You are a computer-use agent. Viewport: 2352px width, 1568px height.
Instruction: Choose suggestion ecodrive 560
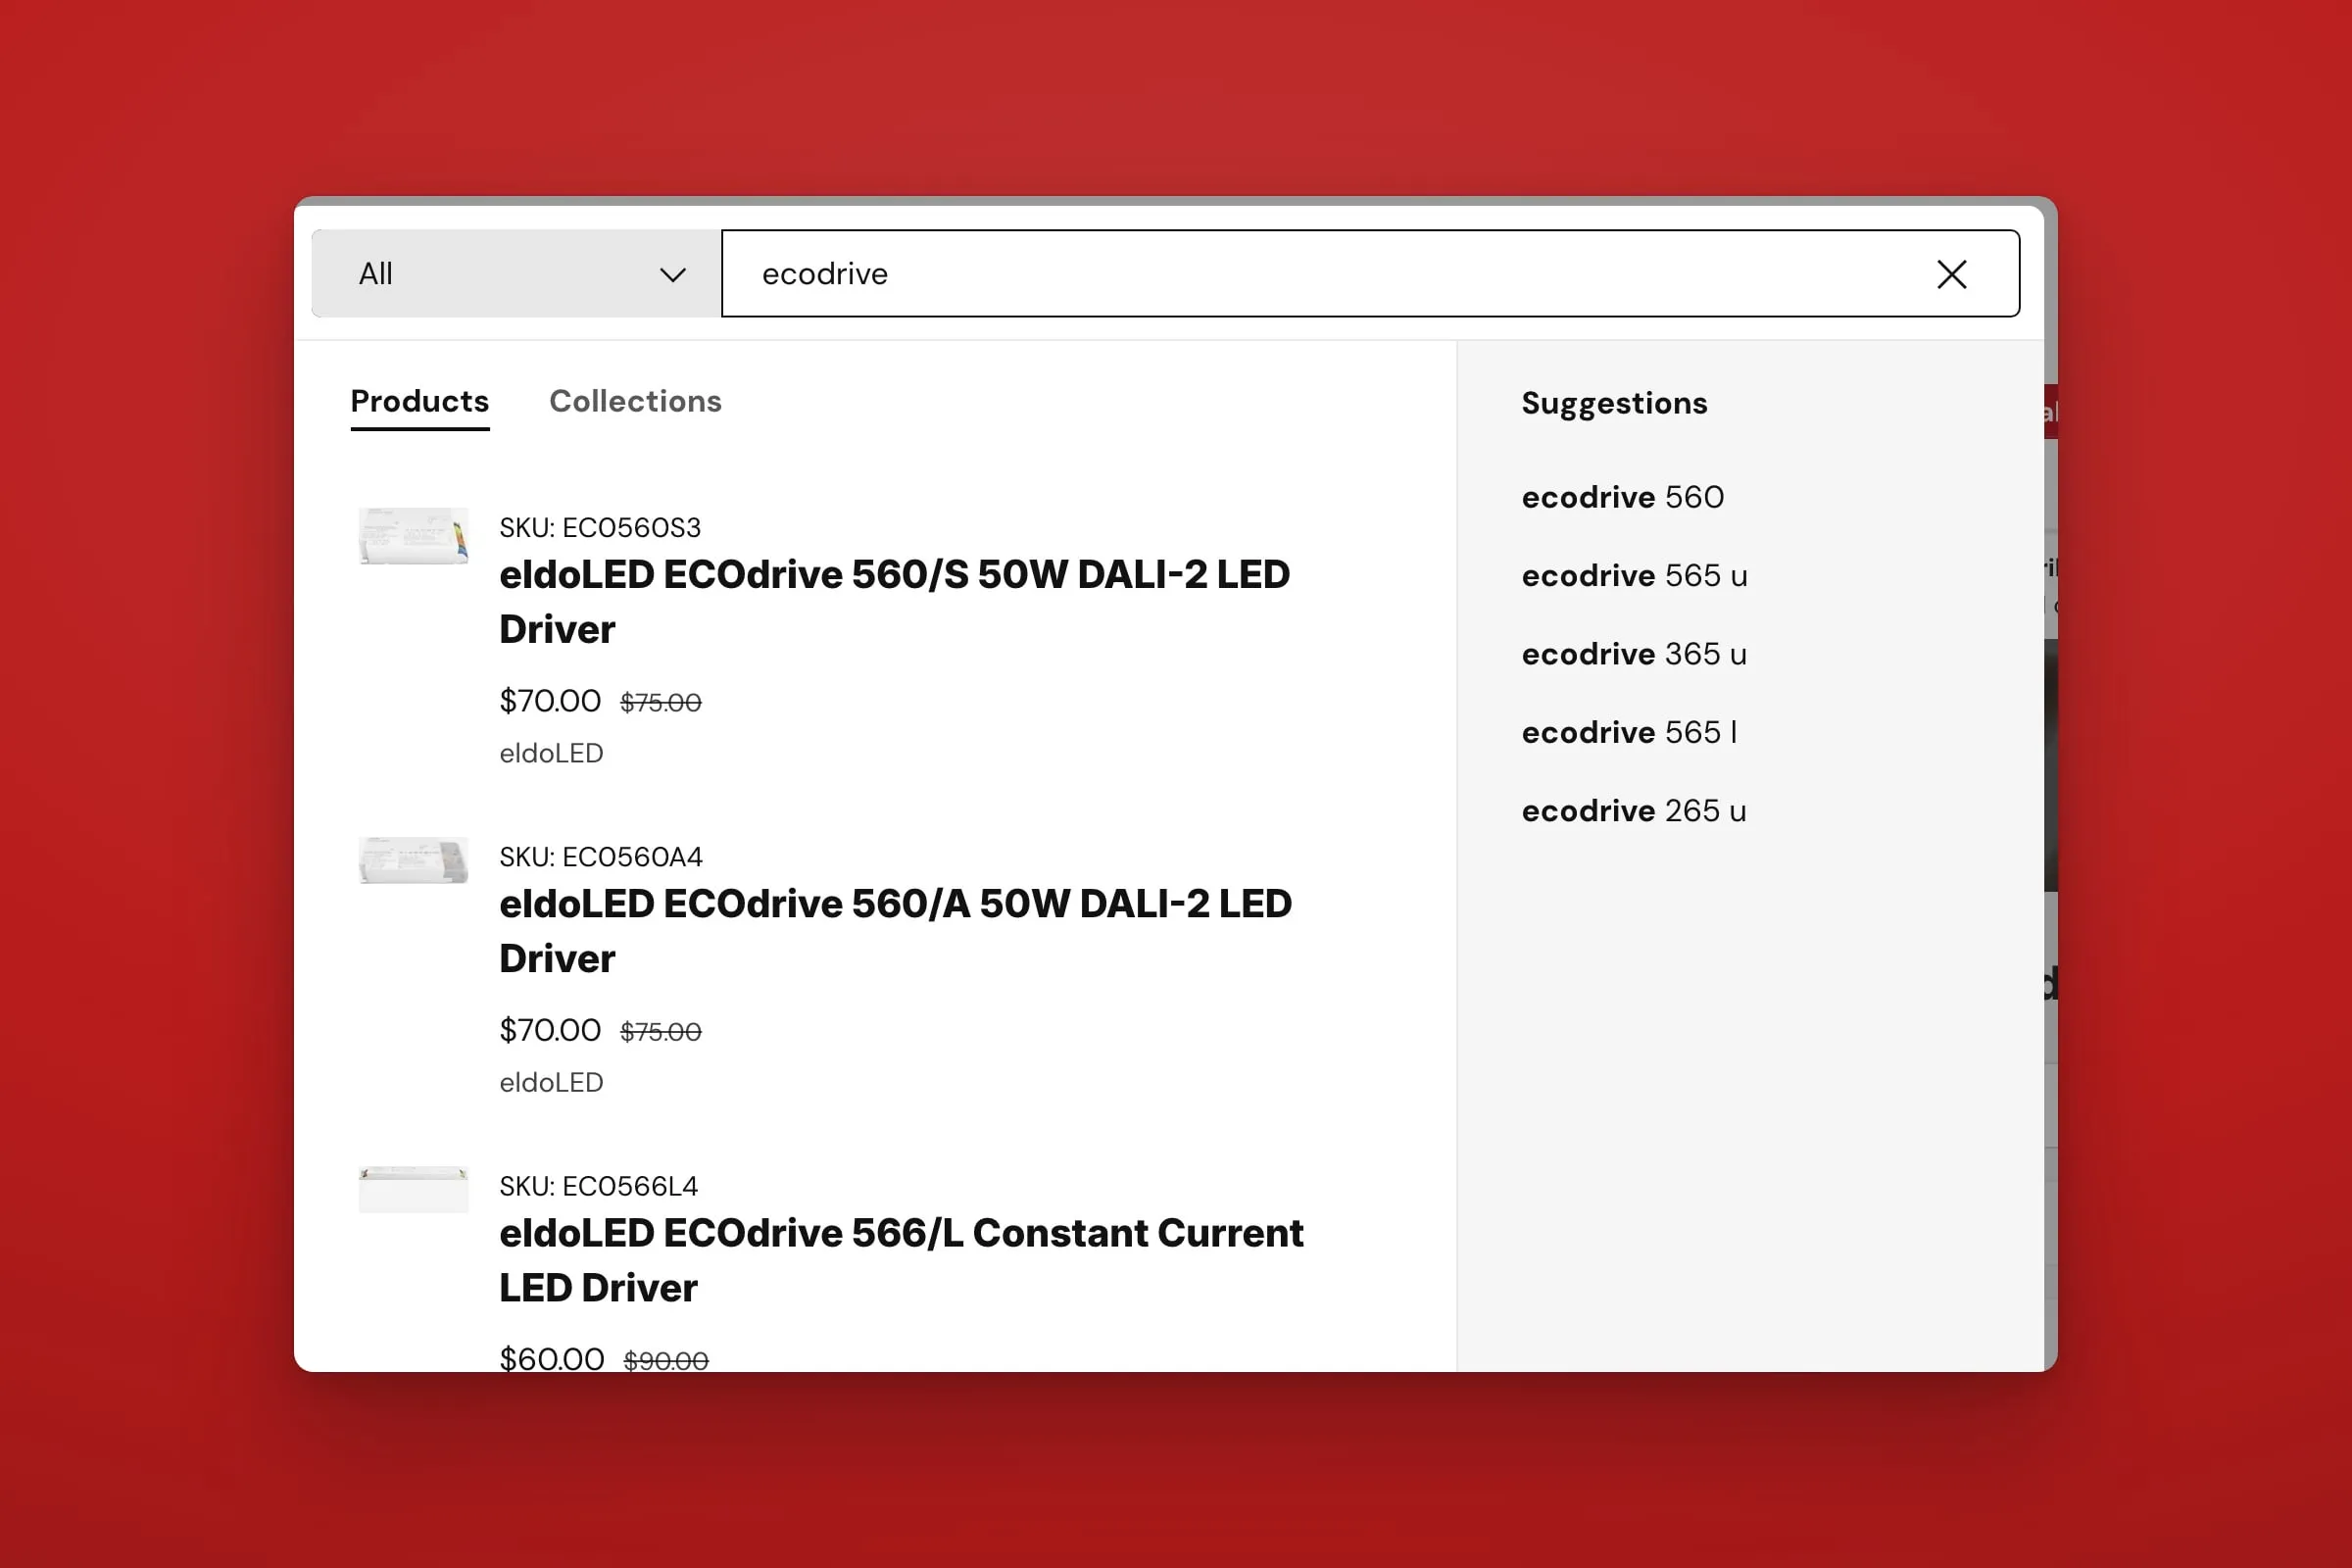[x=1622, y=497]
